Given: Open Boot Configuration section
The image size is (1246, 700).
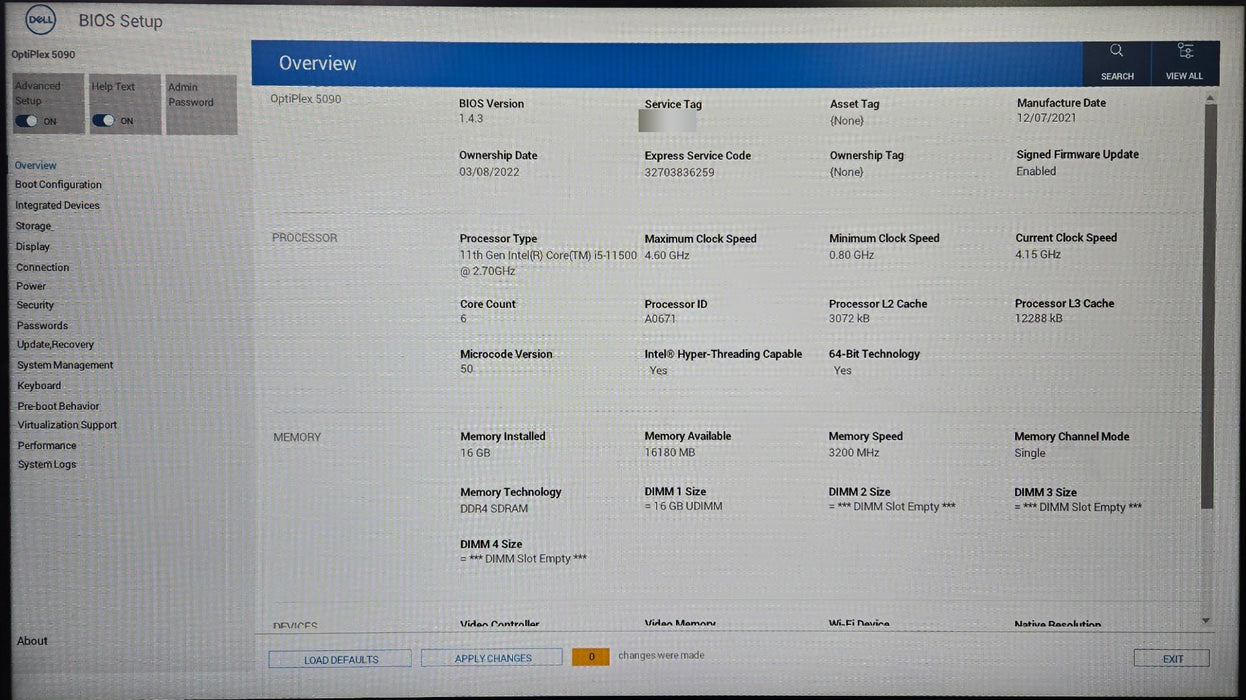Looking at the screenshot, I should (x=58, y=185).
